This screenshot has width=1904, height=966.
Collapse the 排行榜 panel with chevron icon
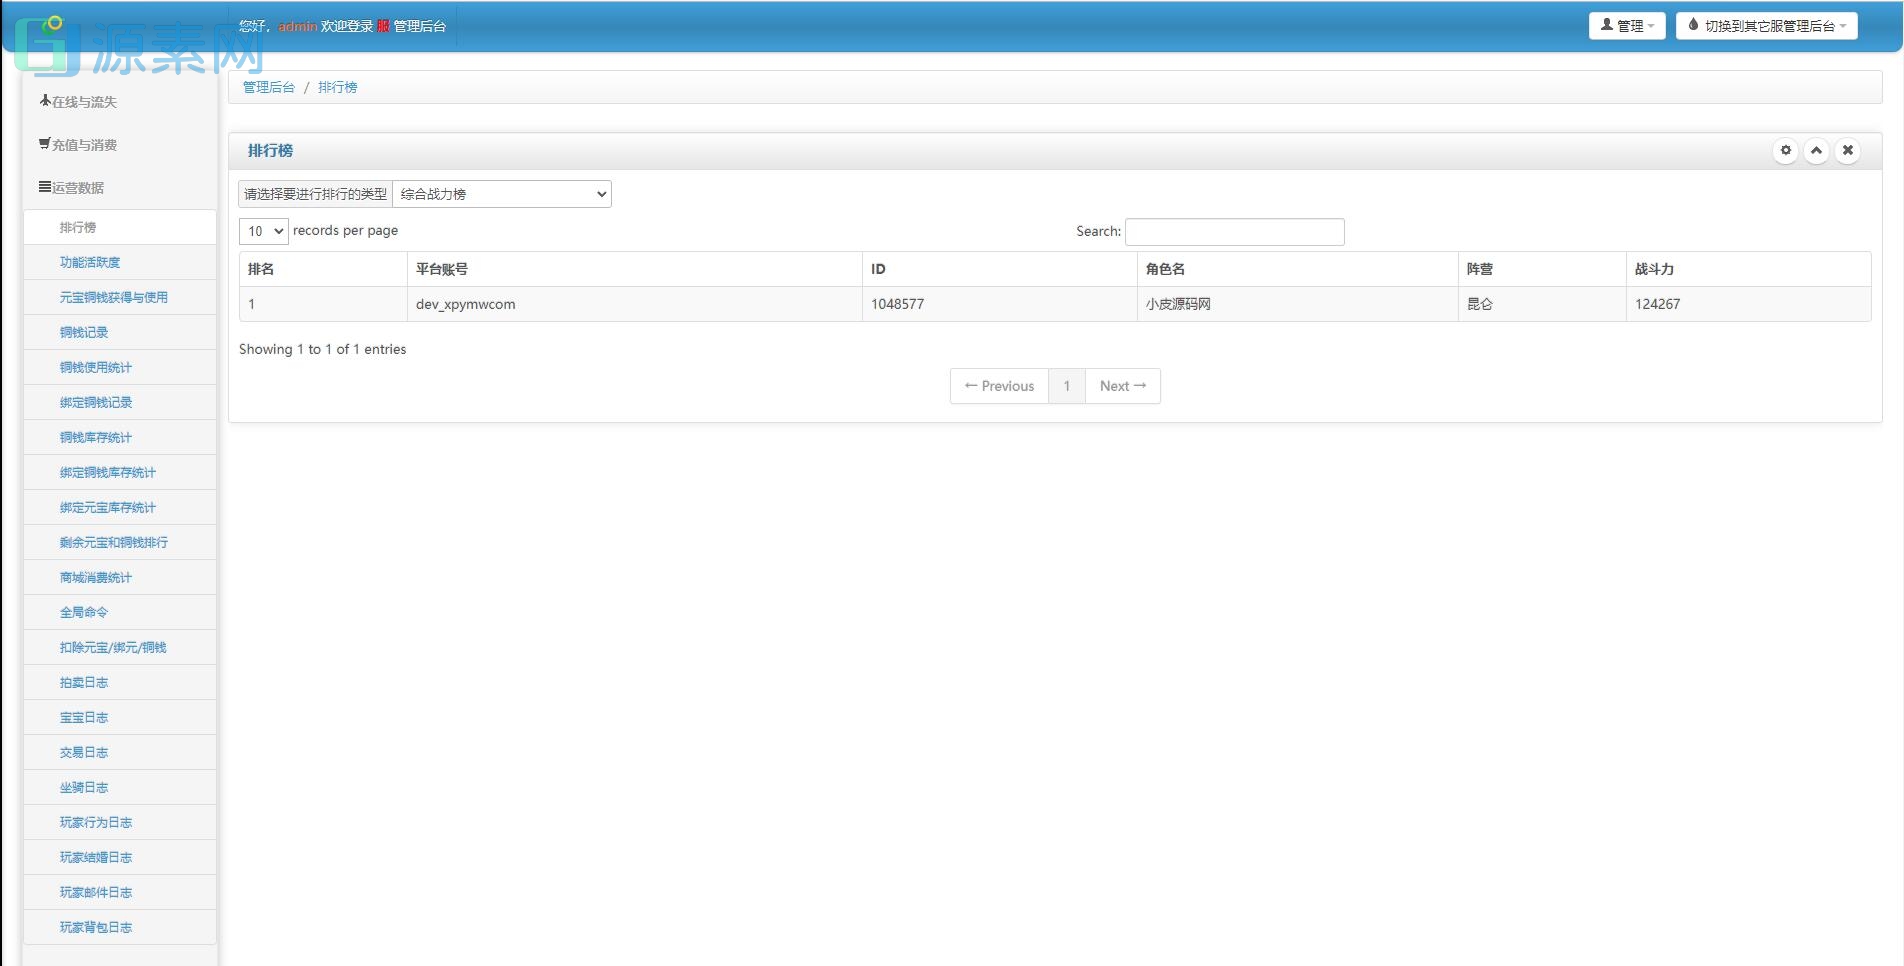(1816, 151)
